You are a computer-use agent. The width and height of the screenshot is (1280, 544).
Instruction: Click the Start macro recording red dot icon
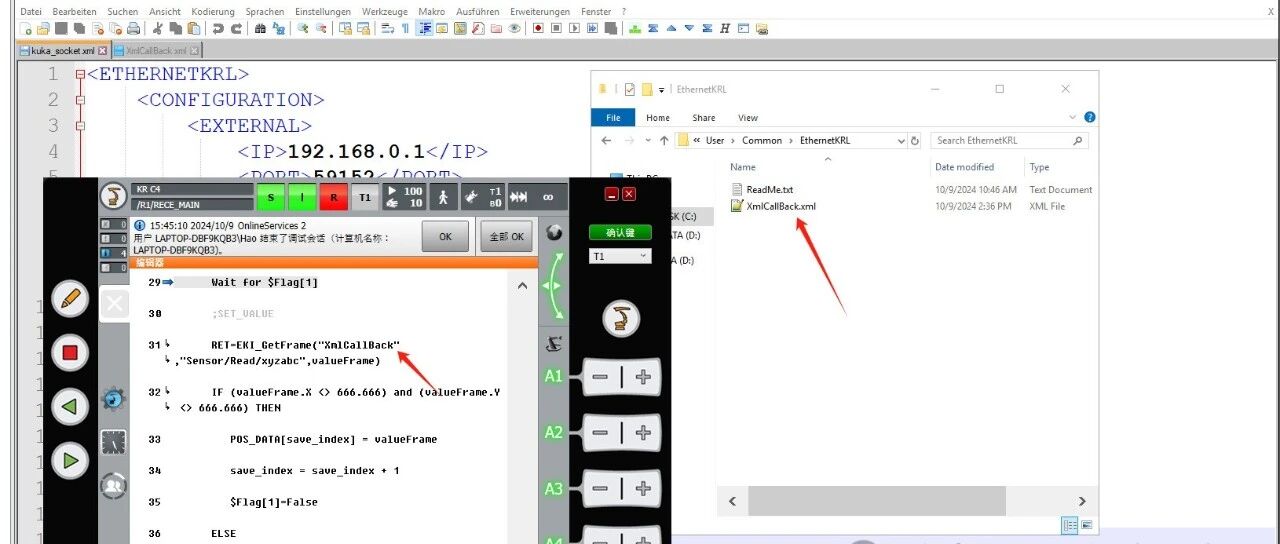point(538,29)
